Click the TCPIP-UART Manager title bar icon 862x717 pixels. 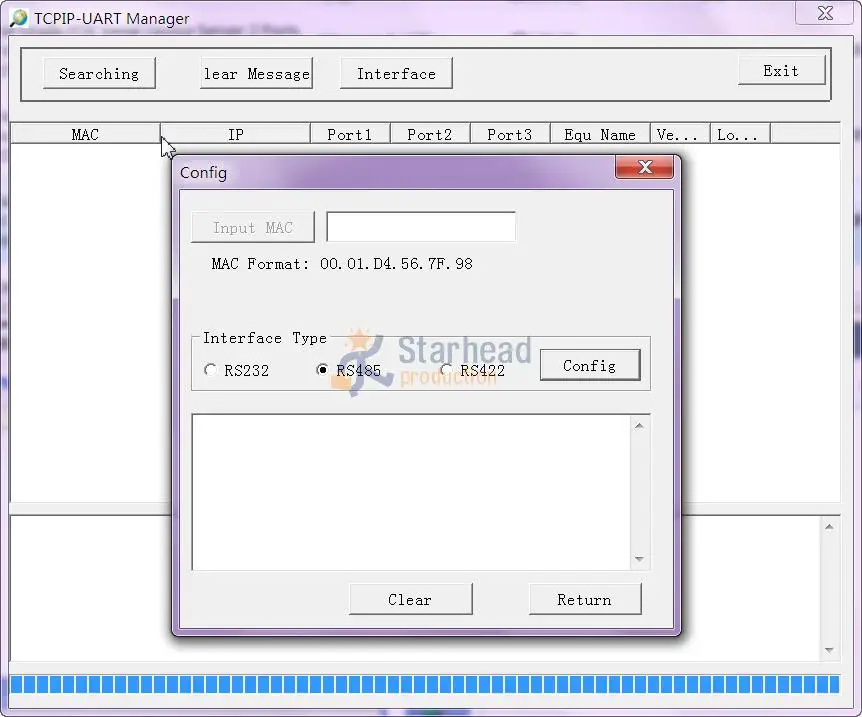(x=19, y=18)
